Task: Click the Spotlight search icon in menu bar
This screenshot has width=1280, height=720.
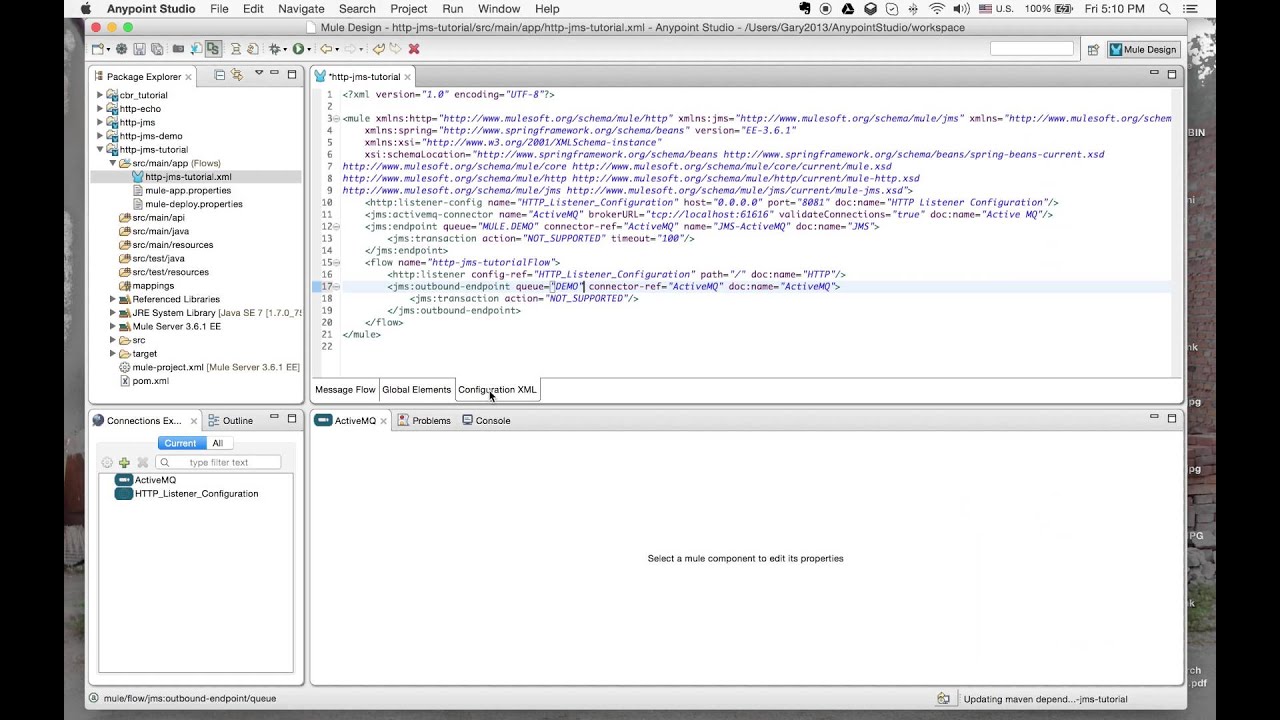Action: [1165, 9]
